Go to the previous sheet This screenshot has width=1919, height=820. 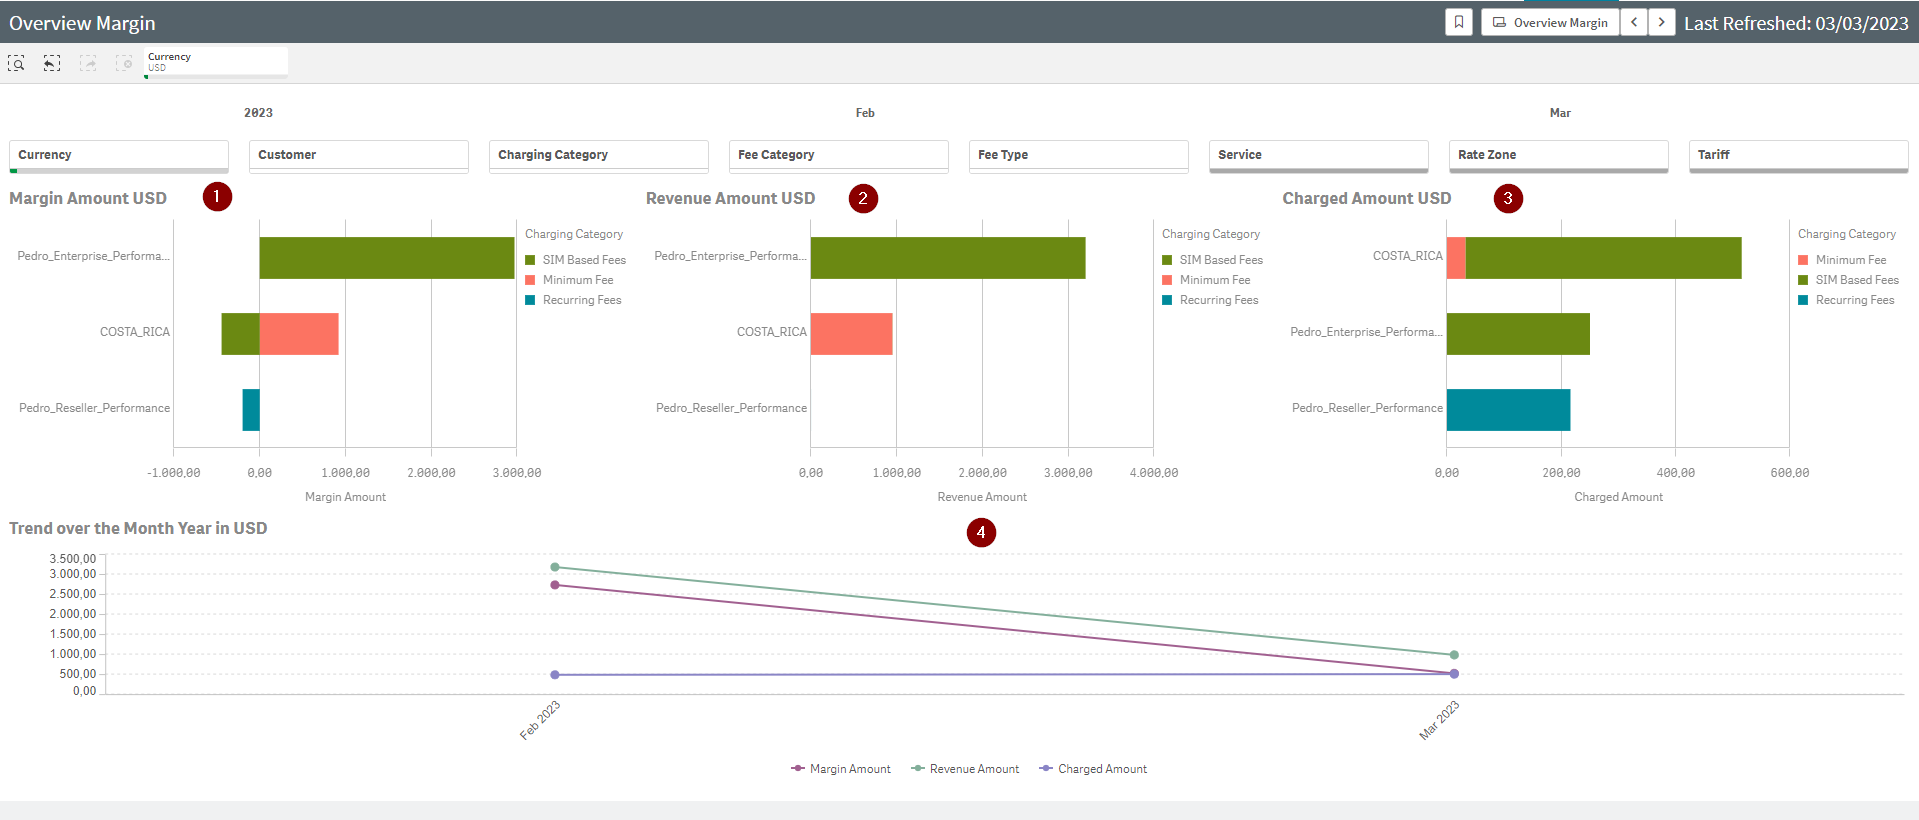[x=1634, y=22]
